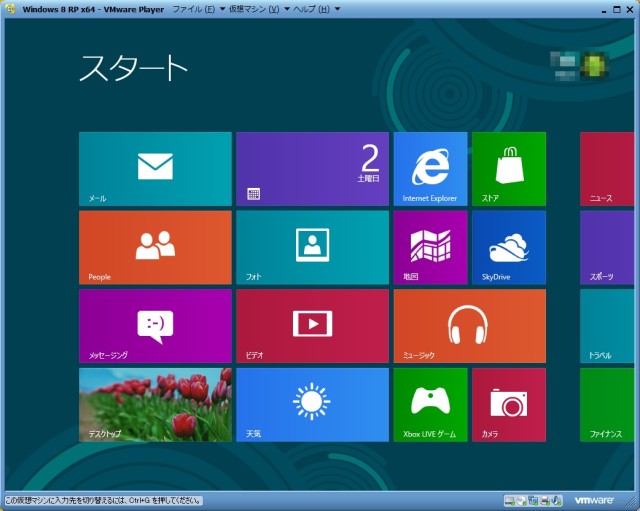This screenshot has height=511, width=640.
Task: Open the Finance (ファイナンス) tile
Action: click(607, 405)
